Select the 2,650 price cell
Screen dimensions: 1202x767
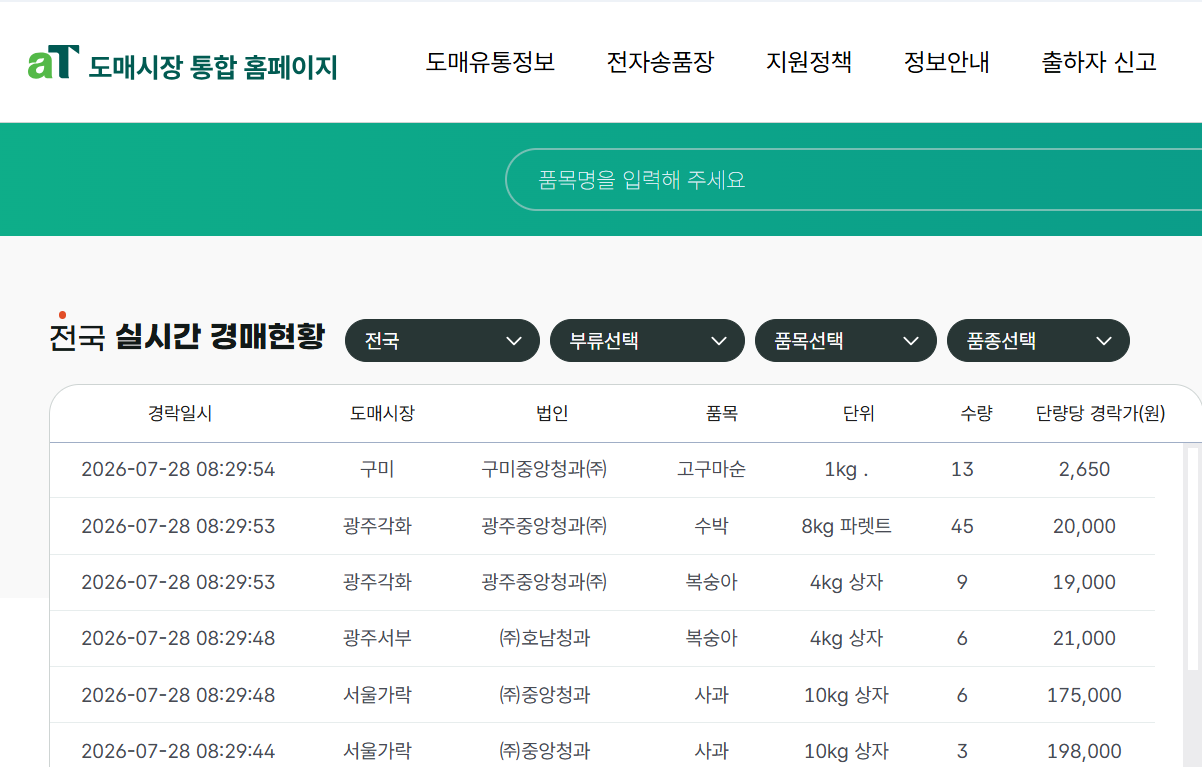[x=1084, y=469]
